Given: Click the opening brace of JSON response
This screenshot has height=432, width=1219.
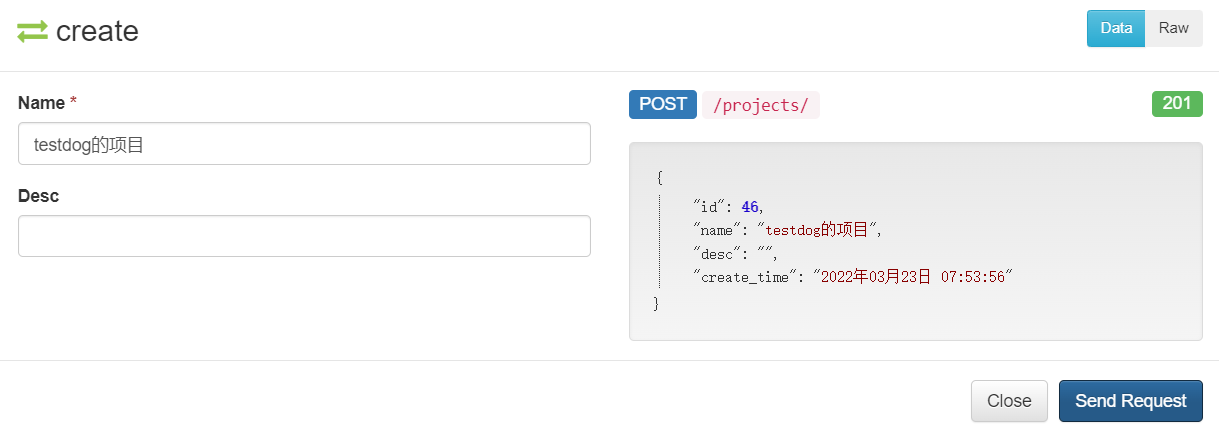Looking at the screenshot, I should click(x=659, y=178).
